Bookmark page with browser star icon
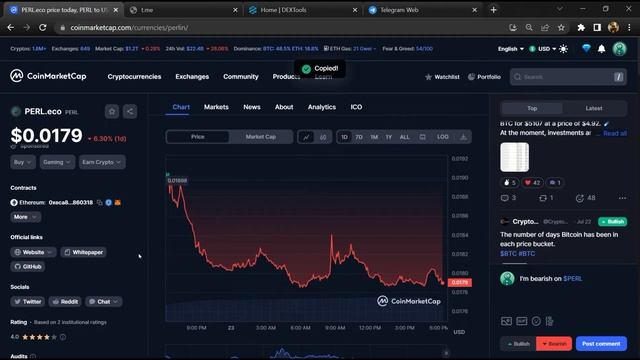Viewport: 640px width, 360px height. click(x=561, y=28)
